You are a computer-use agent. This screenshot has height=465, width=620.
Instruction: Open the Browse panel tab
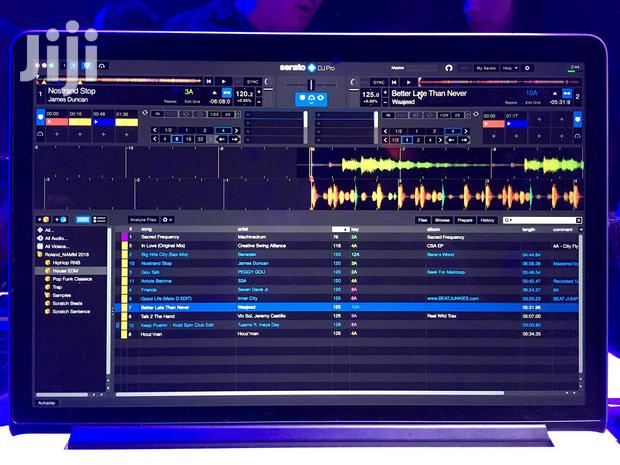click(x=442, y=220)
